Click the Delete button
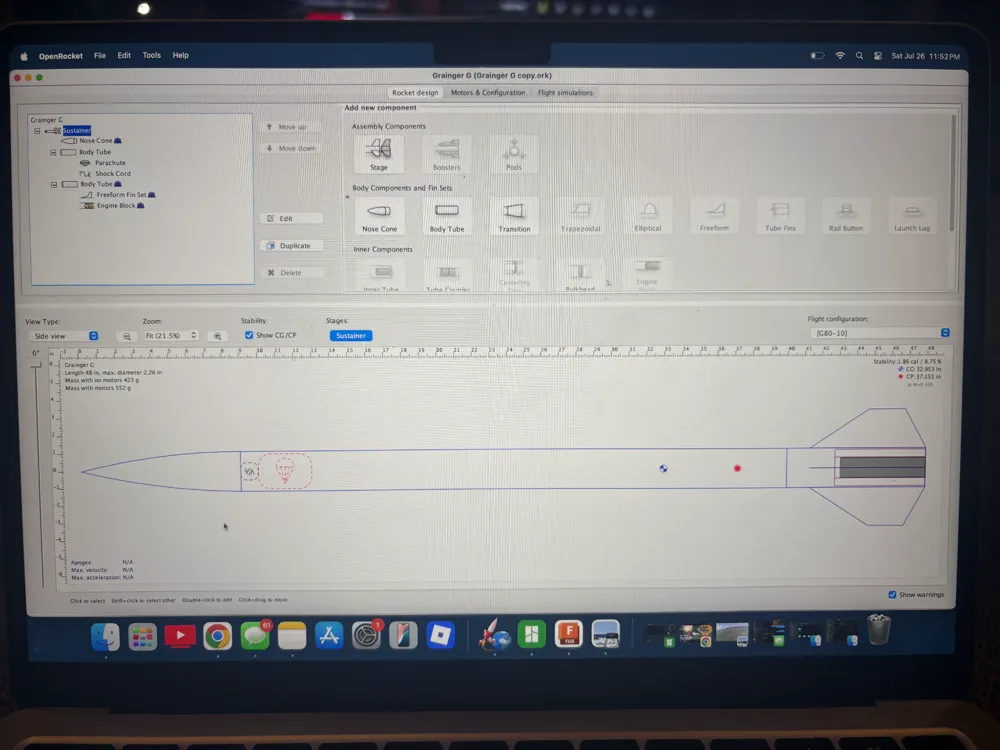This screenshot has height=750, width=1000. pyautogui.click(x=291, y=272)
